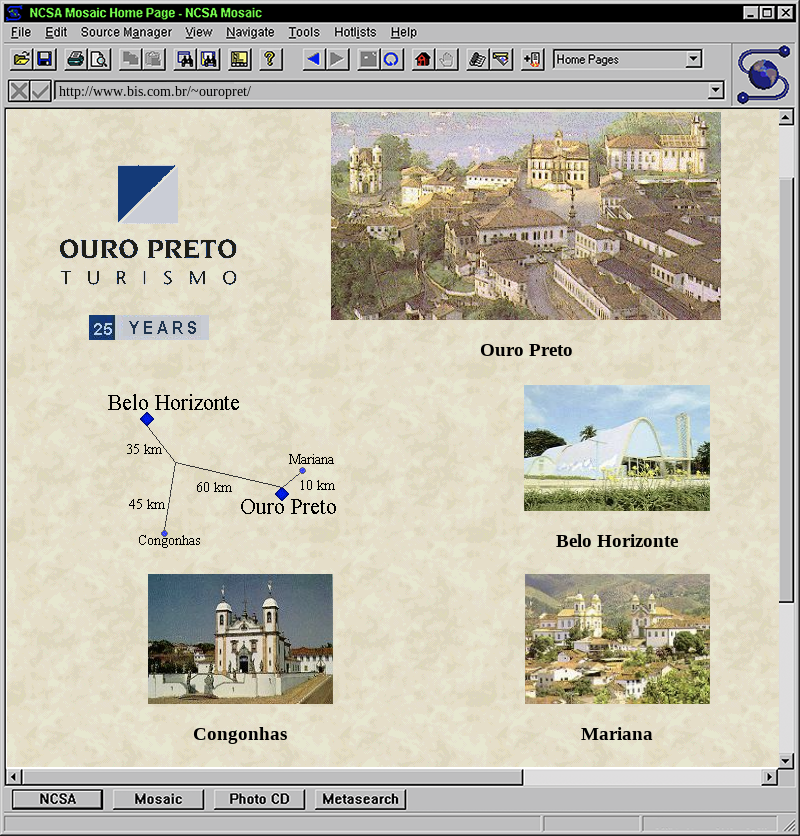
Task: Click the vertical scrollbar down arrow
Action: coord(786,759)
